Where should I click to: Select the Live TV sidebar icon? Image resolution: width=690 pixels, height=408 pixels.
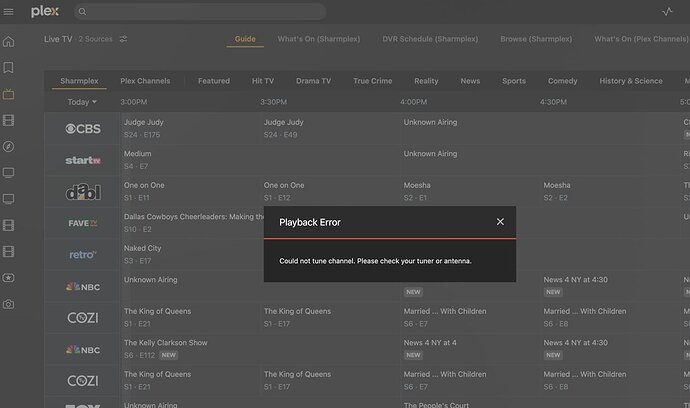[x=8, y=94]
